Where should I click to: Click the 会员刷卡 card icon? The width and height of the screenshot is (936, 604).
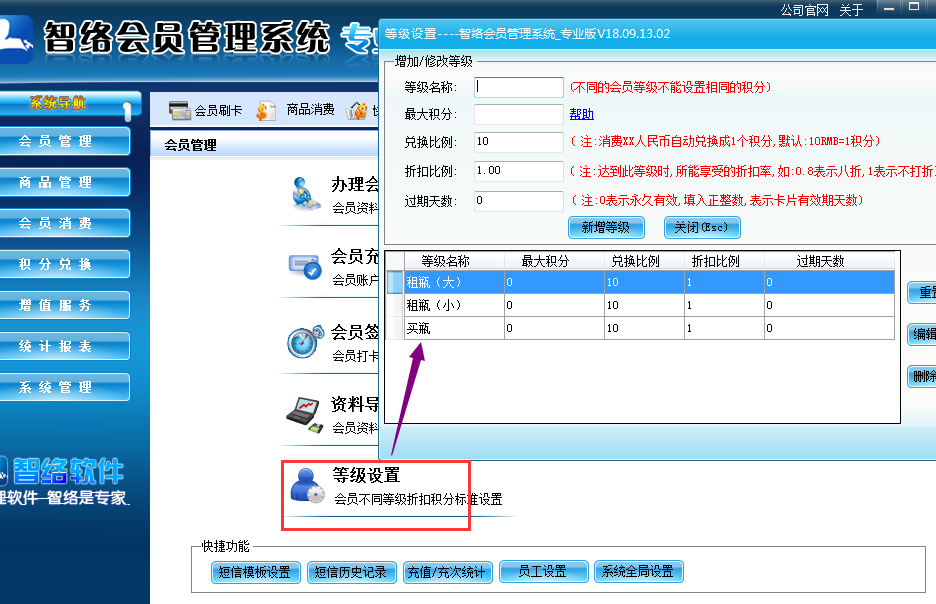(x=180, y=110)
